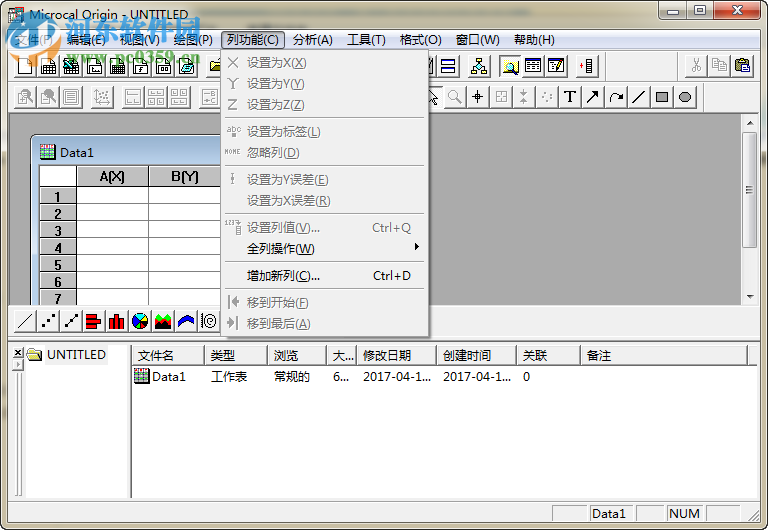Screen dimensions: 768x530
Task: Select the A(X) column header
Action: 112,176
